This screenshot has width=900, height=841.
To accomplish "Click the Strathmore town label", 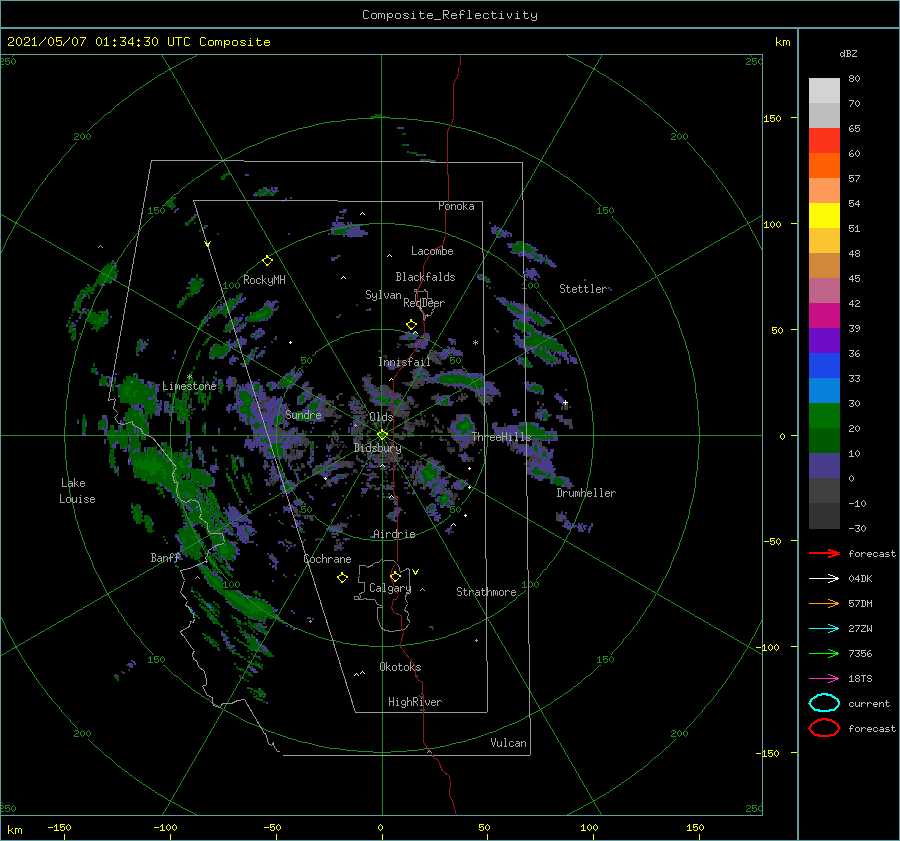I will click(x=486, y=592).
